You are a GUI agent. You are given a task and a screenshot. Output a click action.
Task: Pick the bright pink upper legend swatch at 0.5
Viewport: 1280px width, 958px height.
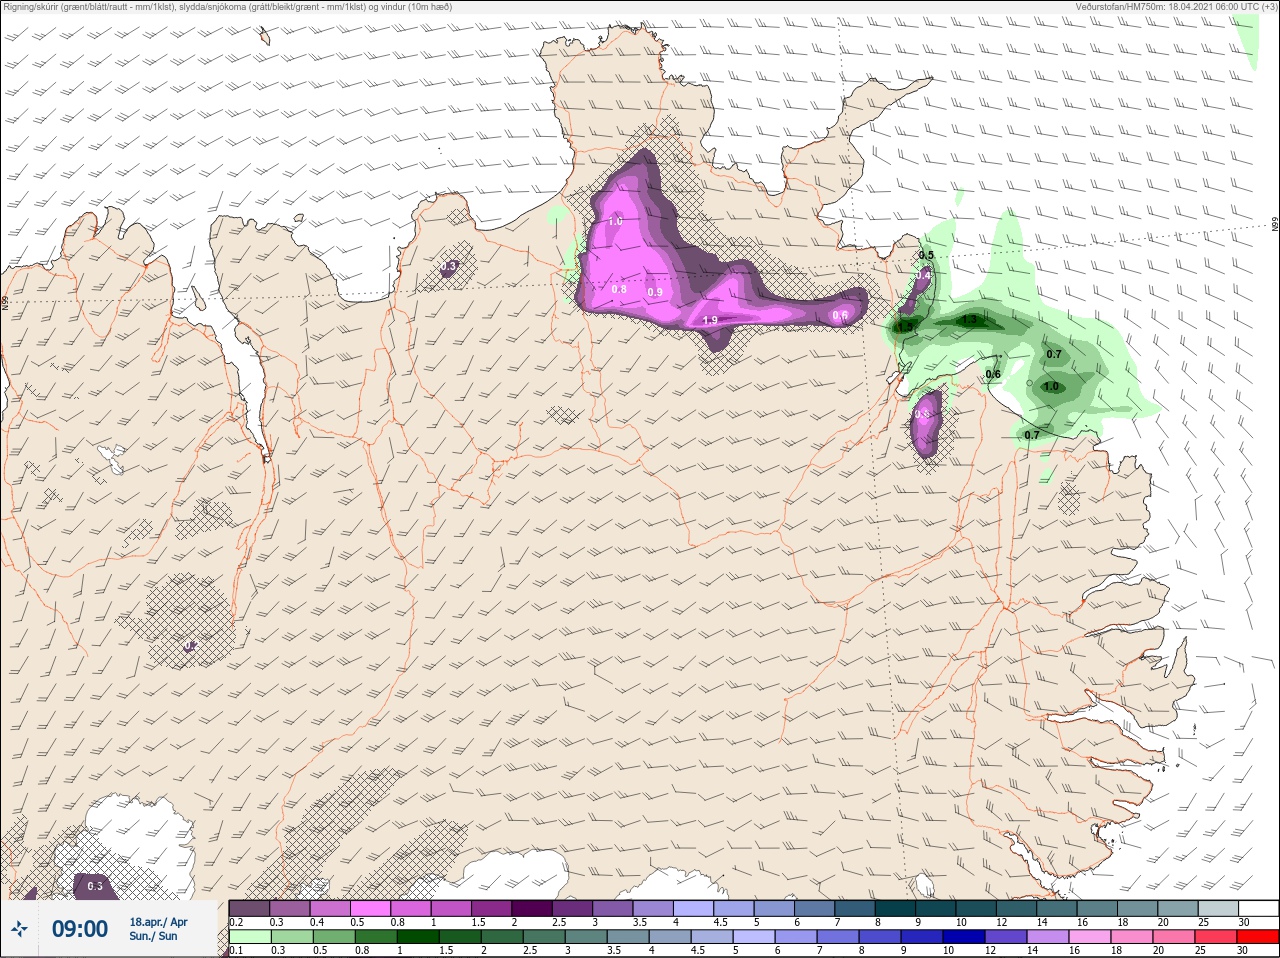pos(370,908)
